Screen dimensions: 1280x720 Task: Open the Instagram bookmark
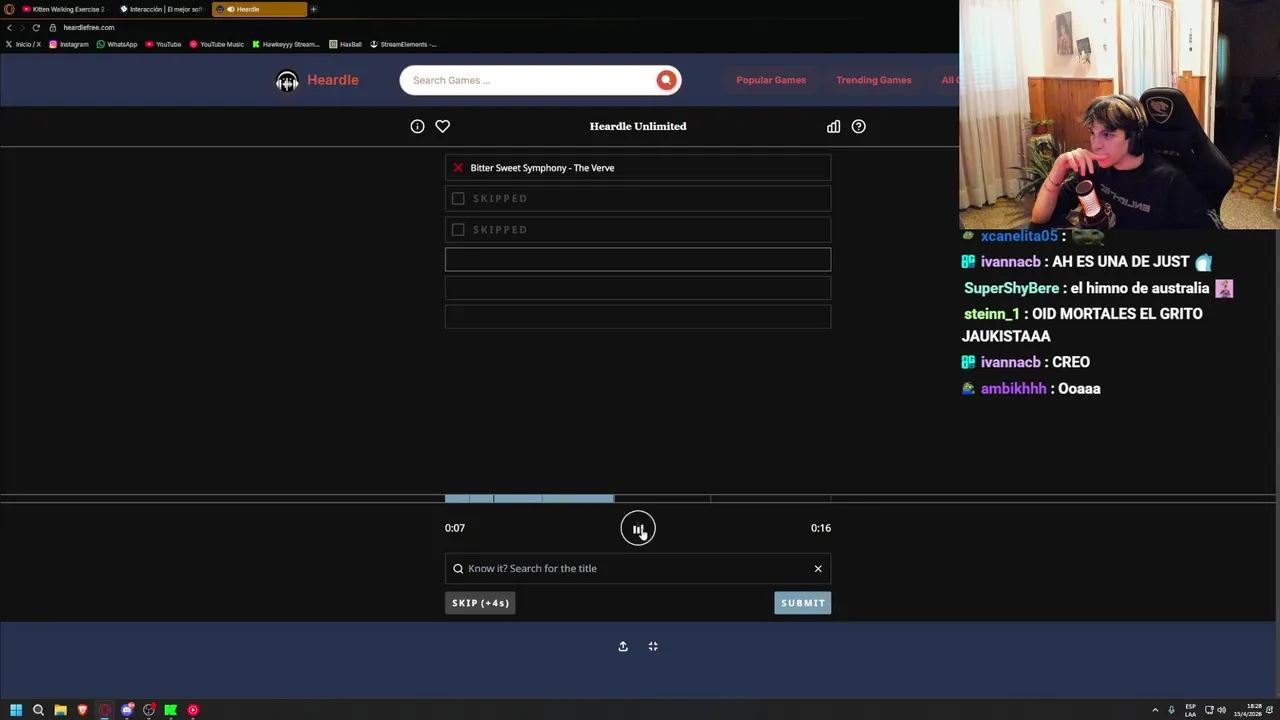(x=69, y=44)
